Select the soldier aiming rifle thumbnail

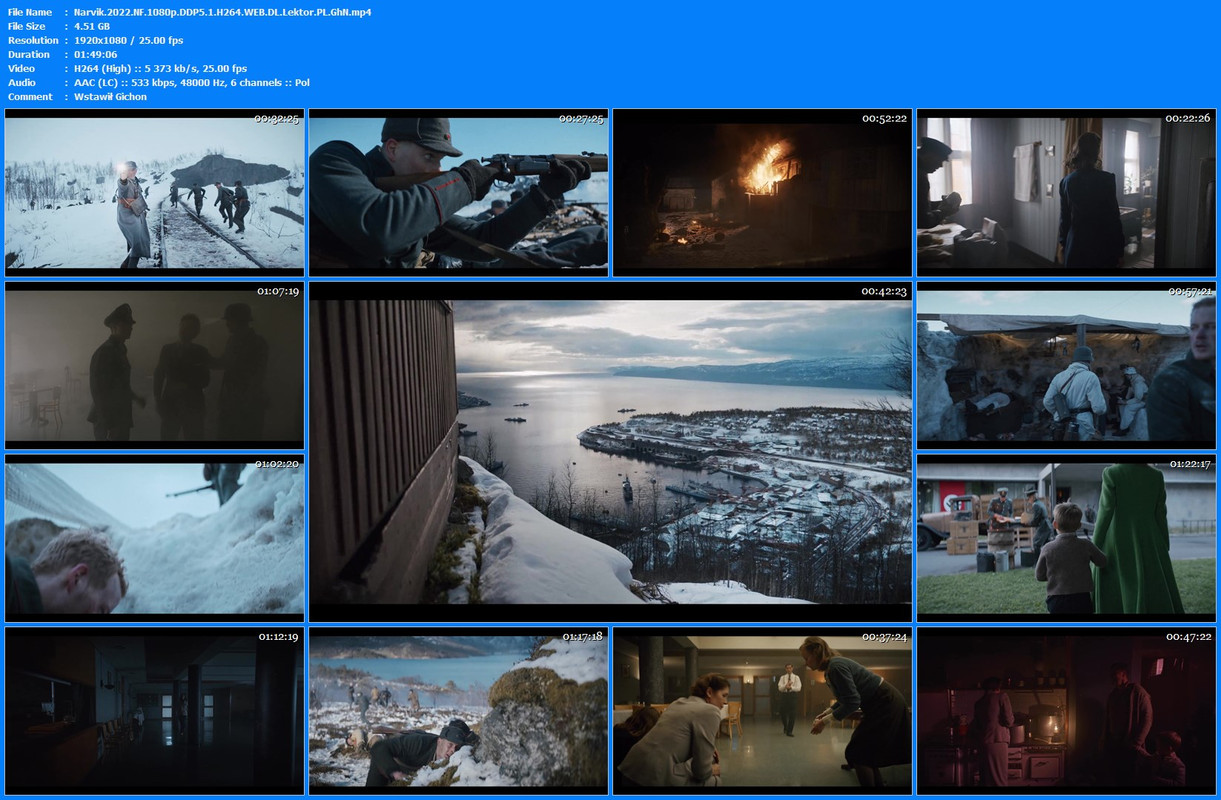[x=458, y=193]
